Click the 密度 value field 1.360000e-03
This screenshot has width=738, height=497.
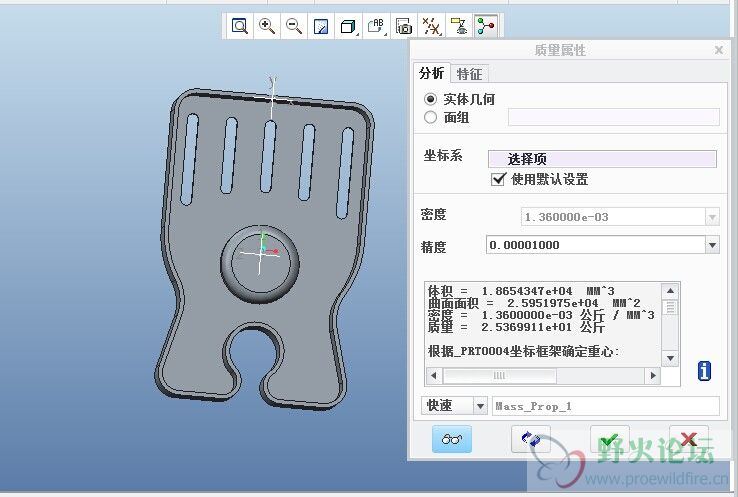(613, 217)
